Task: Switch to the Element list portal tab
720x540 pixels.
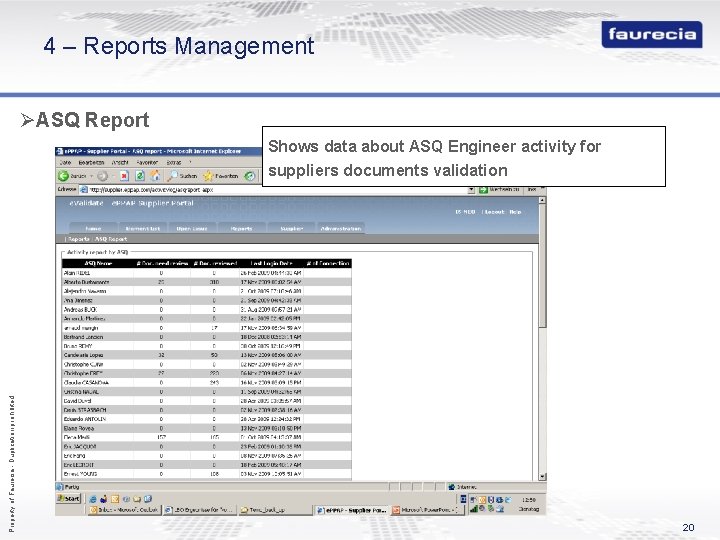Action: 143,228
